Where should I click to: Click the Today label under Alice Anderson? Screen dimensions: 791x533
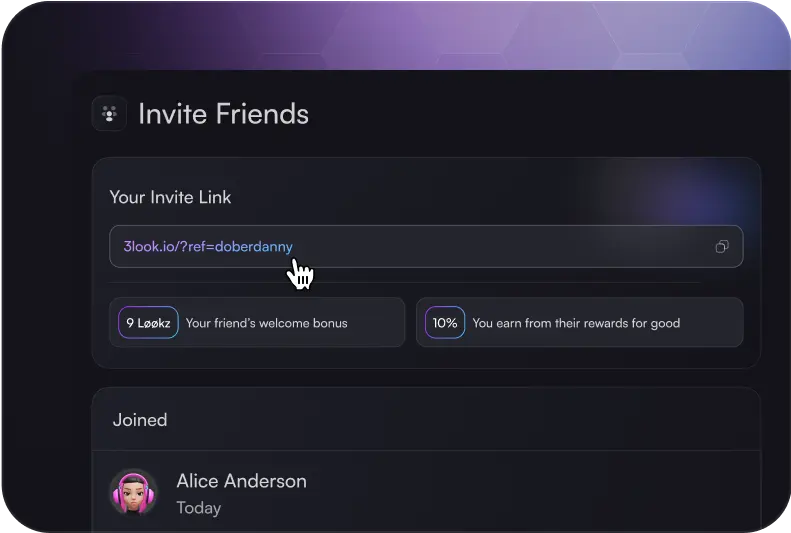[x=199, y=508]
